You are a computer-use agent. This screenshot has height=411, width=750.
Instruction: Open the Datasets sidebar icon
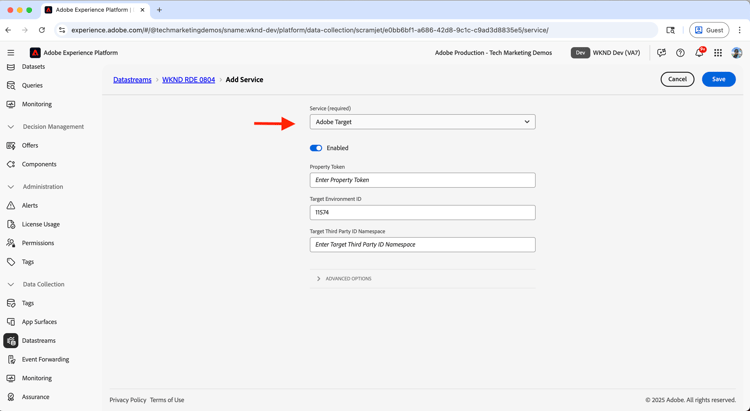click(11, 67)
